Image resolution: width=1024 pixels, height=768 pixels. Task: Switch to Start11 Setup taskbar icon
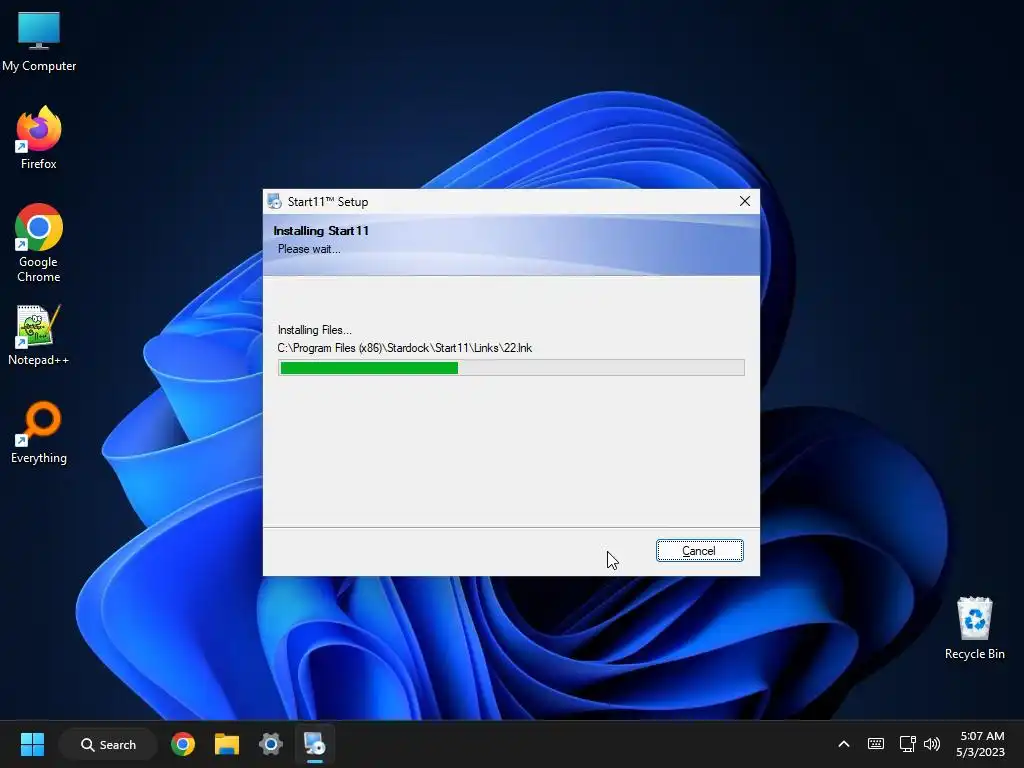(314, 744)
